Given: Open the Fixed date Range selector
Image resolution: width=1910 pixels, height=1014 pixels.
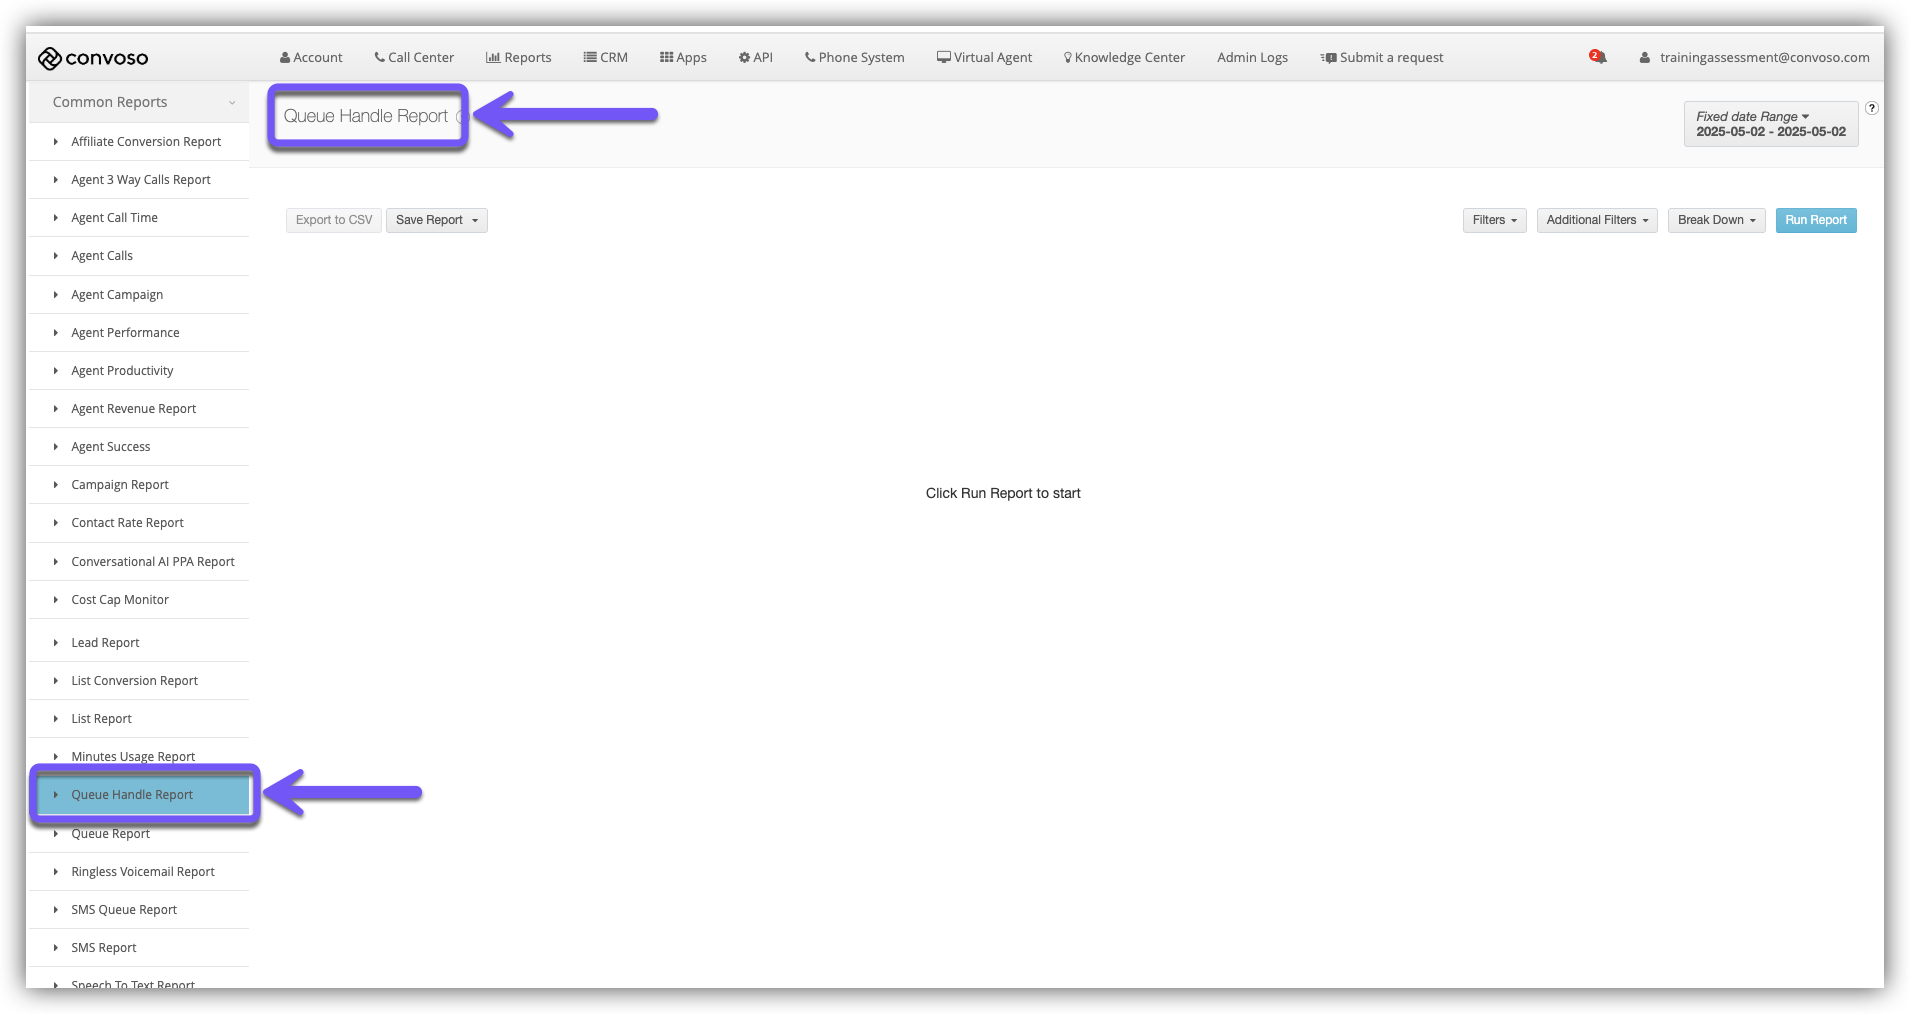Looking at the screenshot, I should click(1769, 123).
